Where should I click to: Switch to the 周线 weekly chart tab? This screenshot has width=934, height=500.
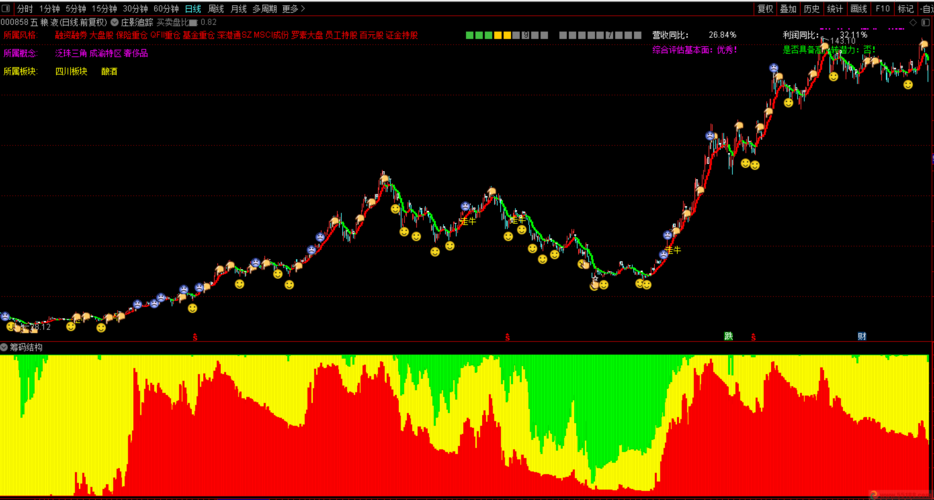coord(216,8)
